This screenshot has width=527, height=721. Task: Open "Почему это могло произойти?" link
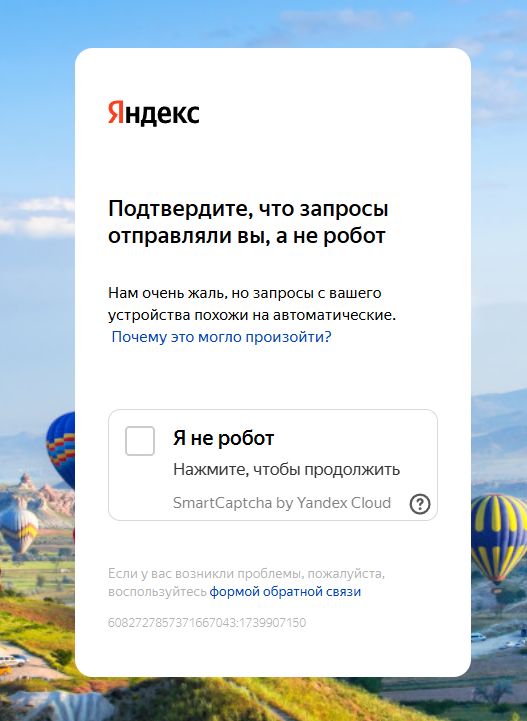221,337
